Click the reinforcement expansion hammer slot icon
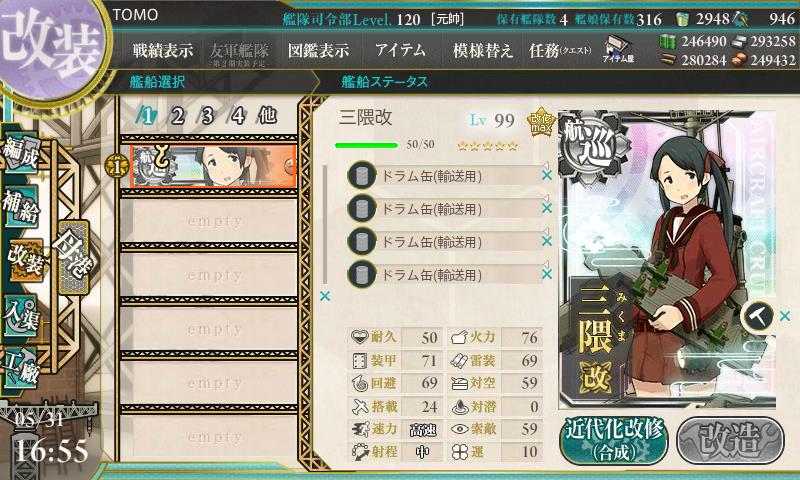This screenshot has width=800, height=480. pos(758,316)
